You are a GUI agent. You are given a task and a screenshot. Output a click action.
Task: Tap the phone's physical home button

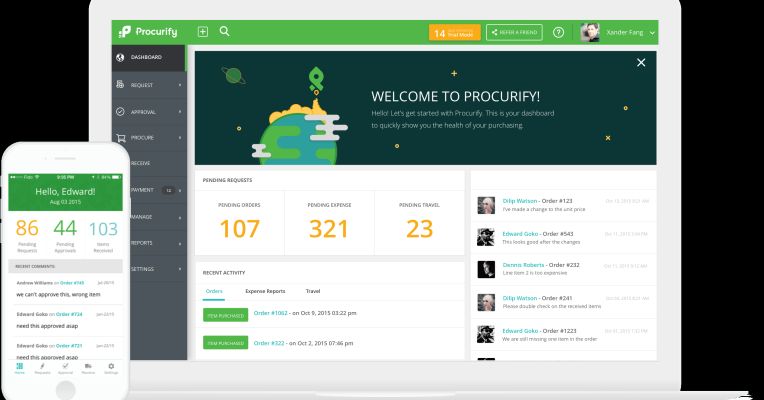[65, 389]
